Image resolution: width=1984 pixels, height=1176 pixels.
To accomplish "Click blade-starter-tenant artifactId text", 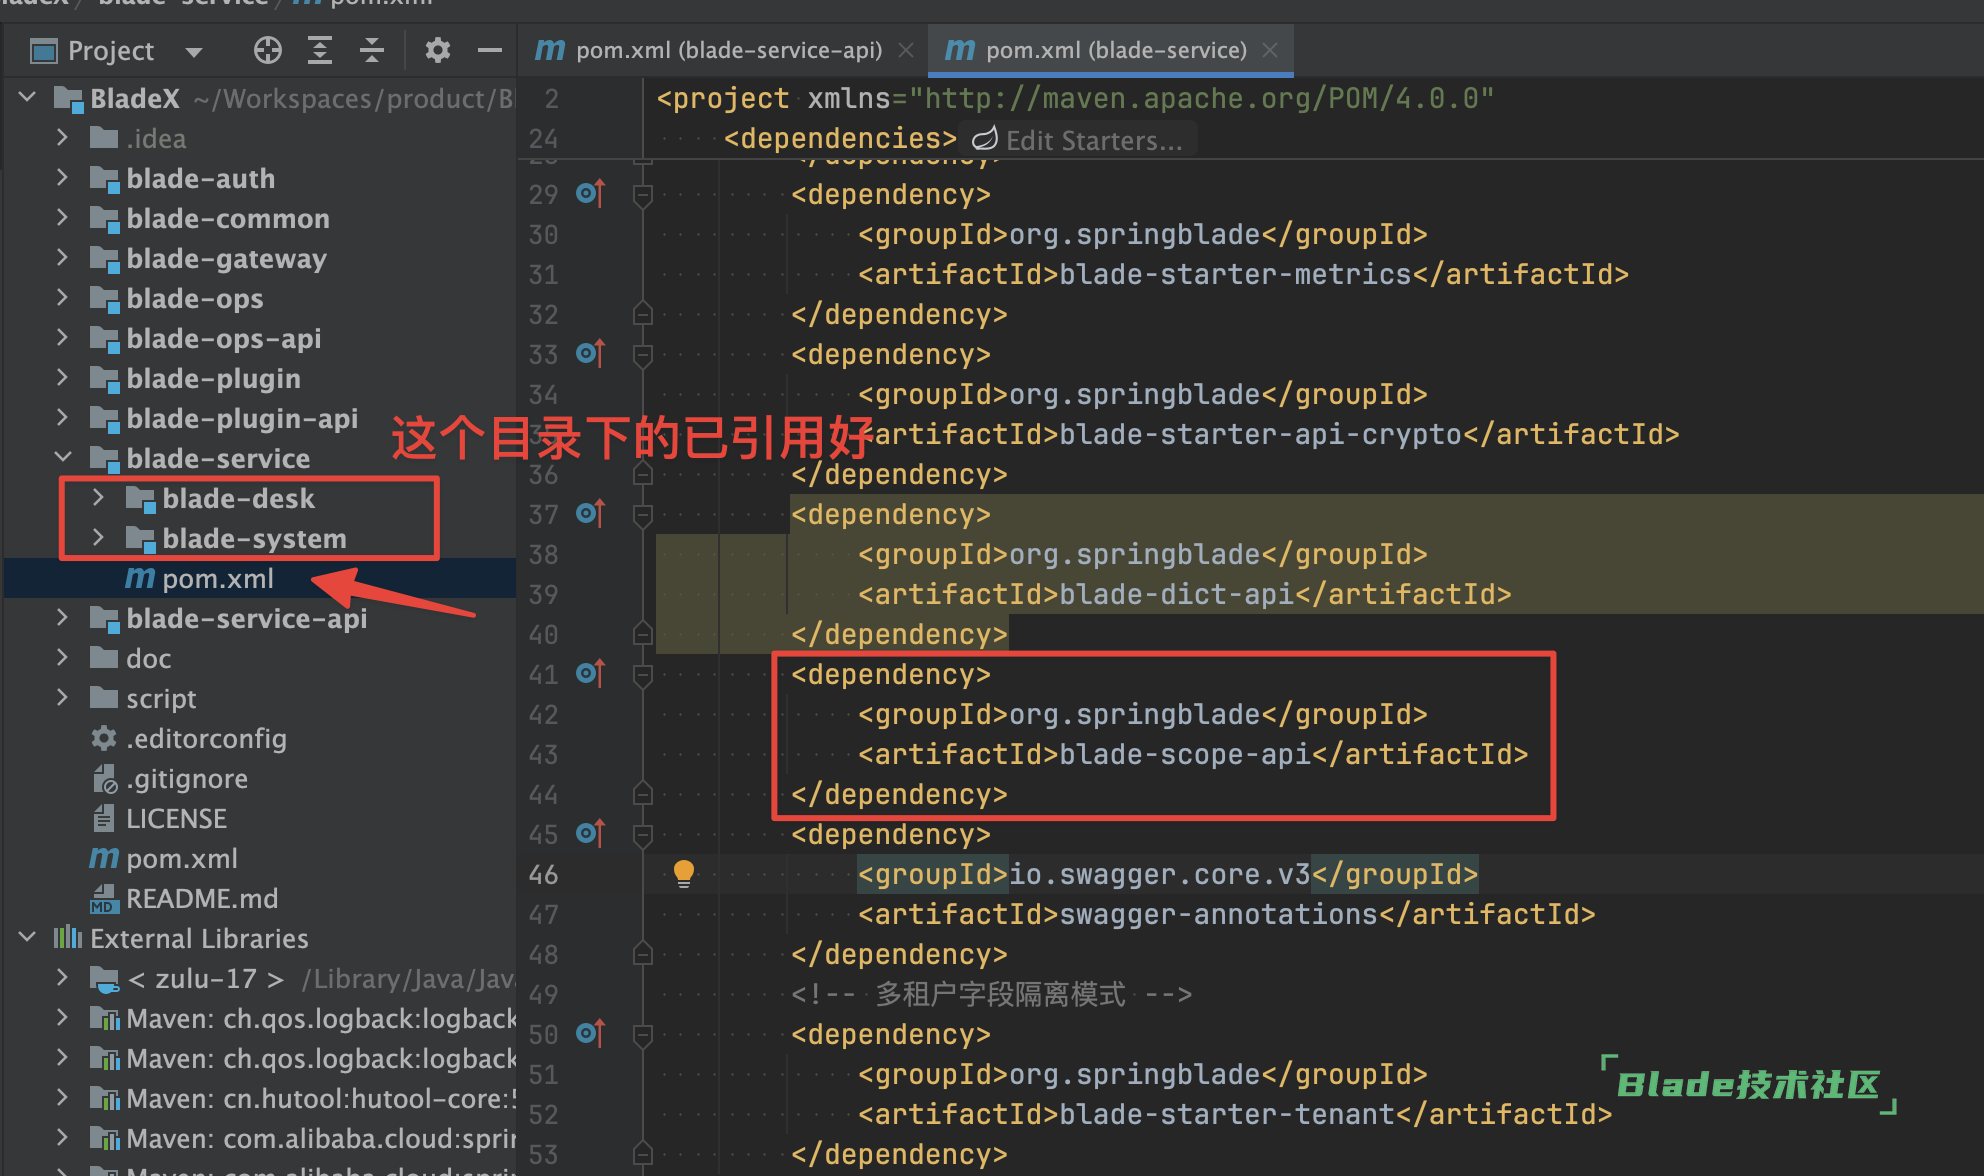I will tap(1227, 1114).
